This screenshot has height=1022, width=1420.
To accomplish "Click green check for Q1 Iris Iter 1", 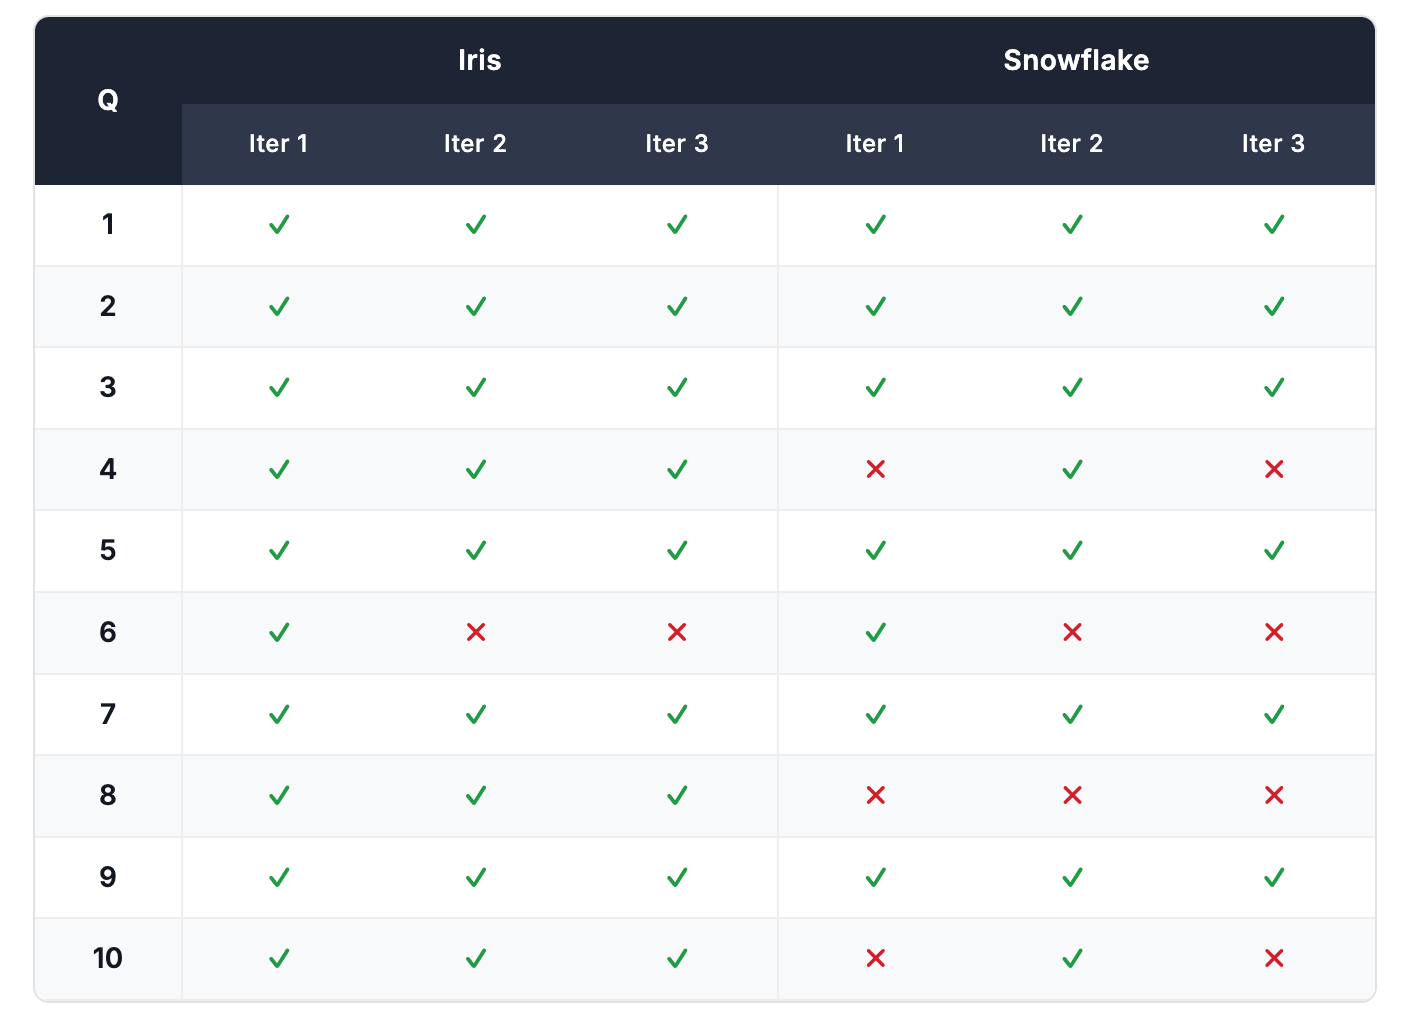I will tap(280, 224).
